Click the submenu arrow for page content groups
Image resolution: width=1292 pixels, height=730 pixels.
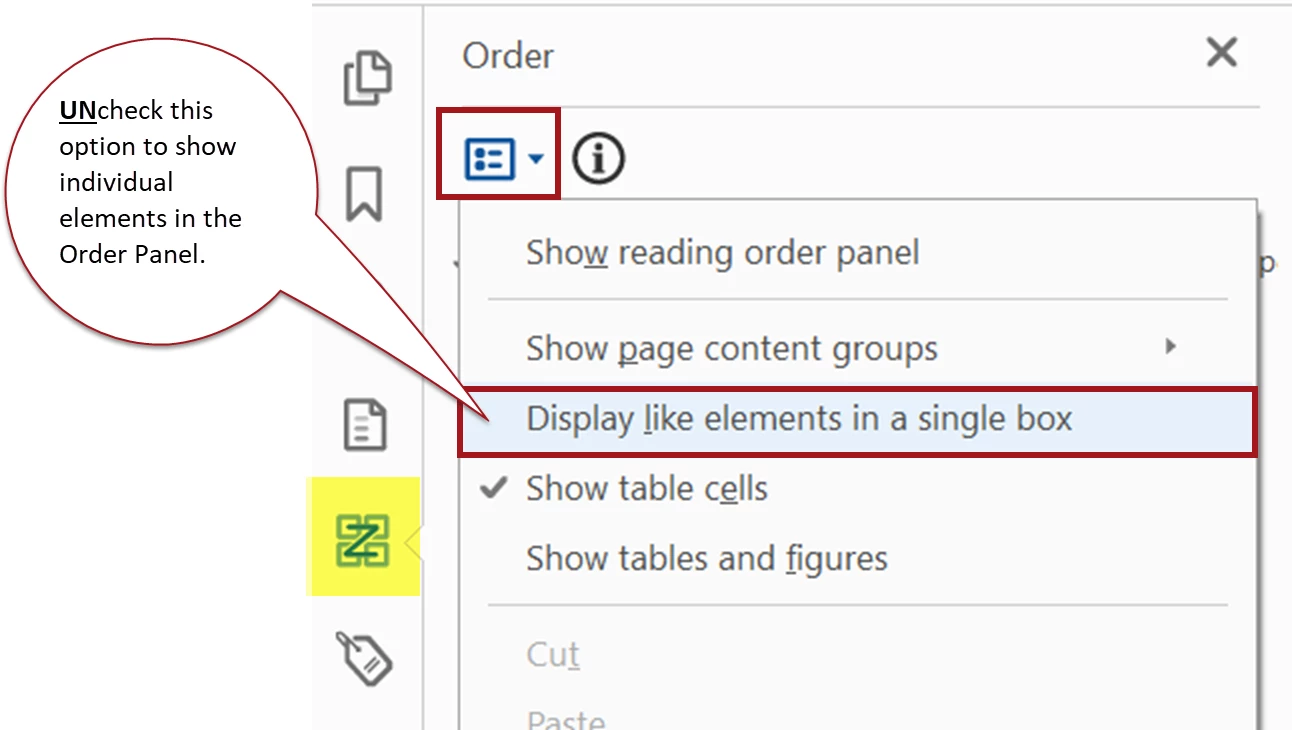point(1170,347)
